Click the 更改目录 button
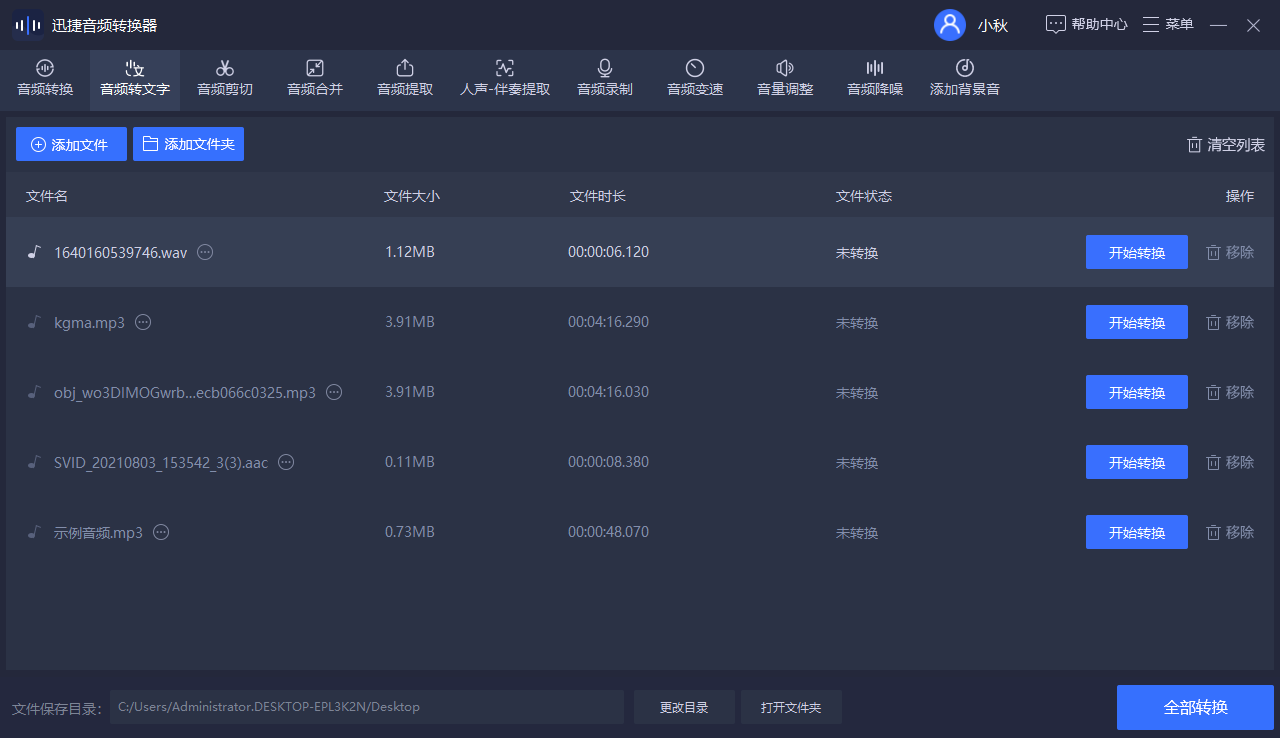Viewport: 1280px width, 738px height. (x=684, y=707)
